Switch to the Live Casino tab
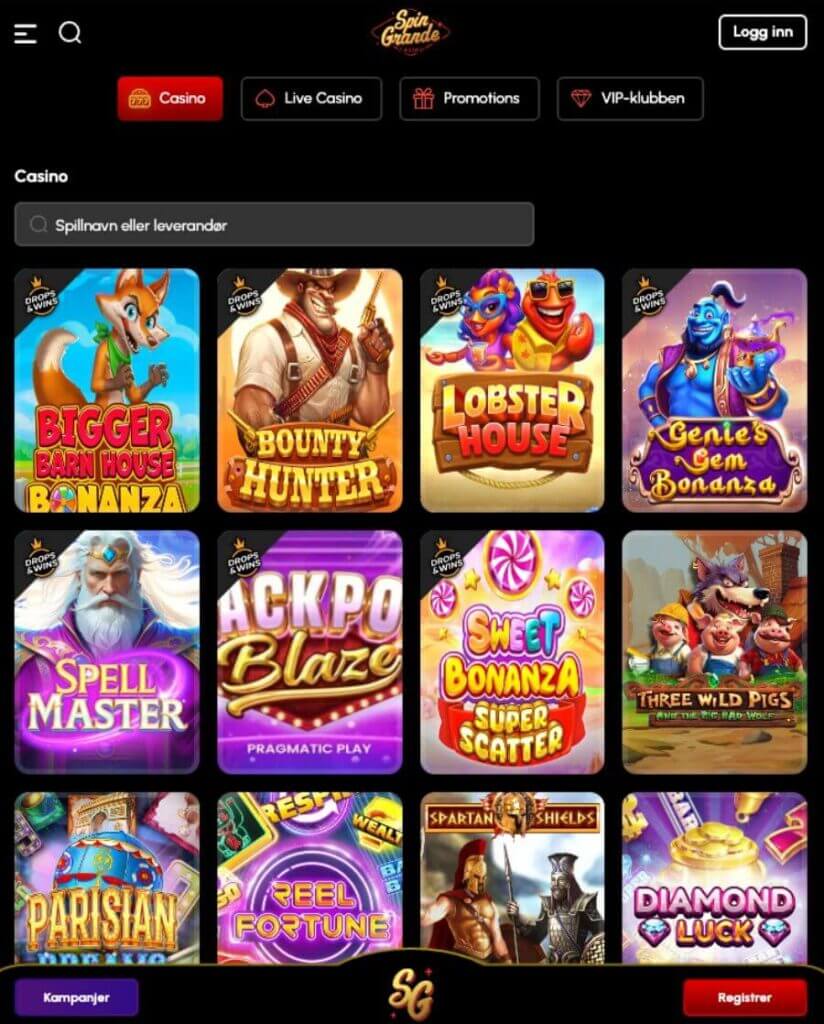 [311, 99]
